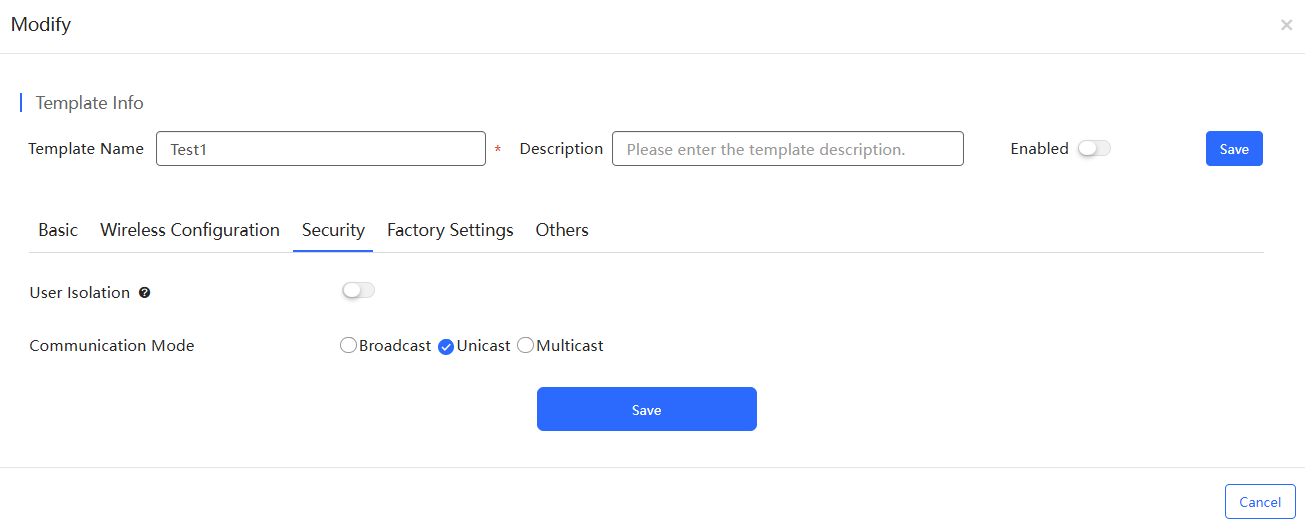Open the Wireless Configuration tab

click(190, 230)
